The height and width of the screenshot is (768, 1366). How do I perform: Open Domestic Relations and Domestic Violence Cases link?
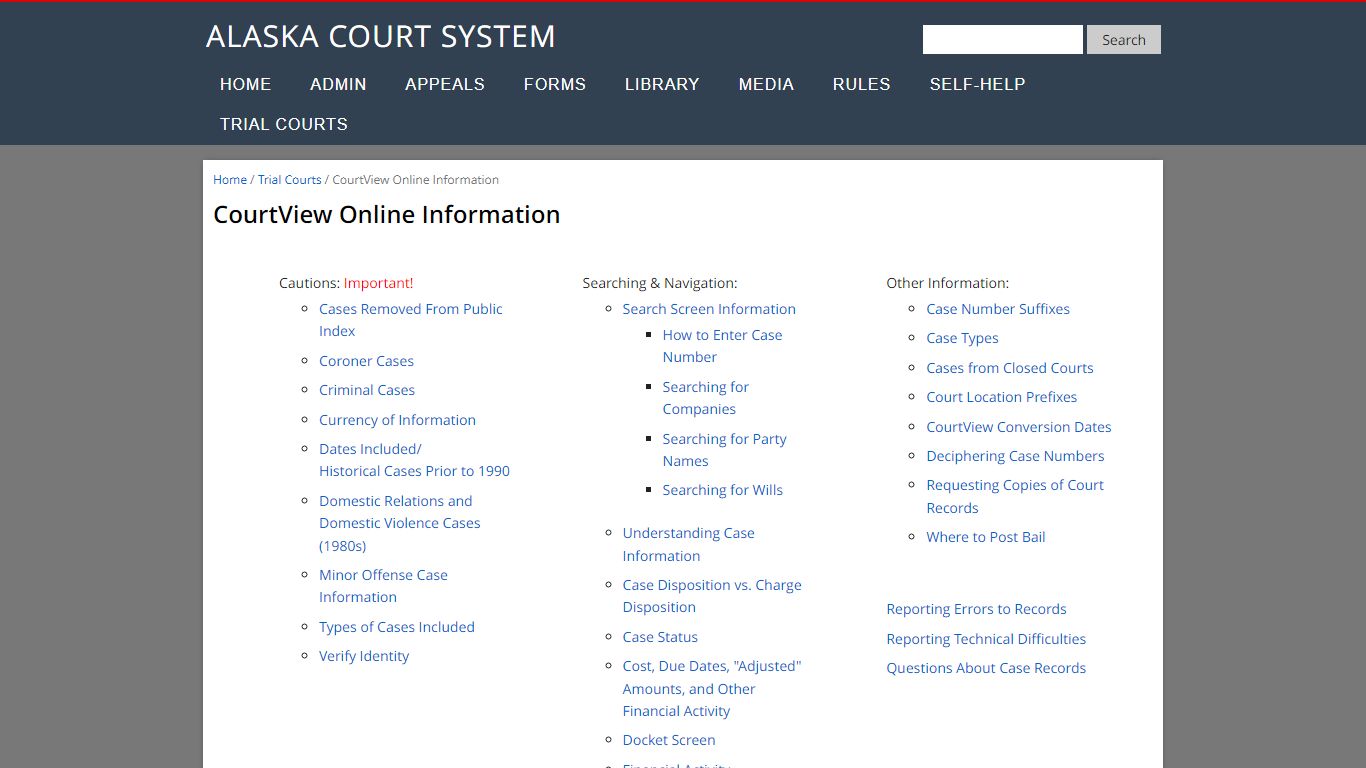[399, 523]
